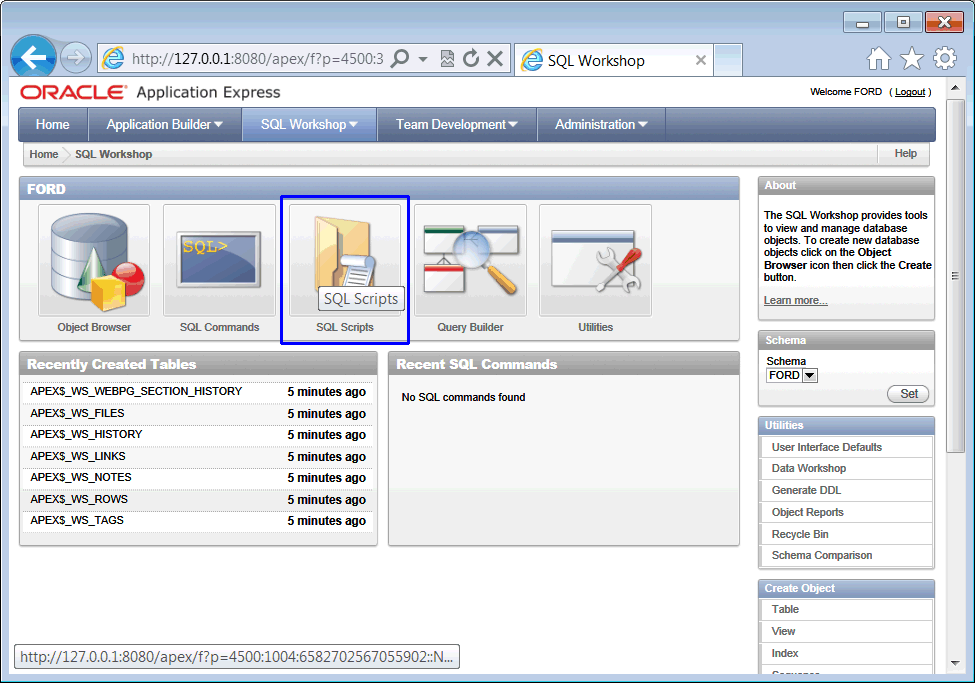Create a new Index object
Screen dimensions: 975x683
pos(846,653)
